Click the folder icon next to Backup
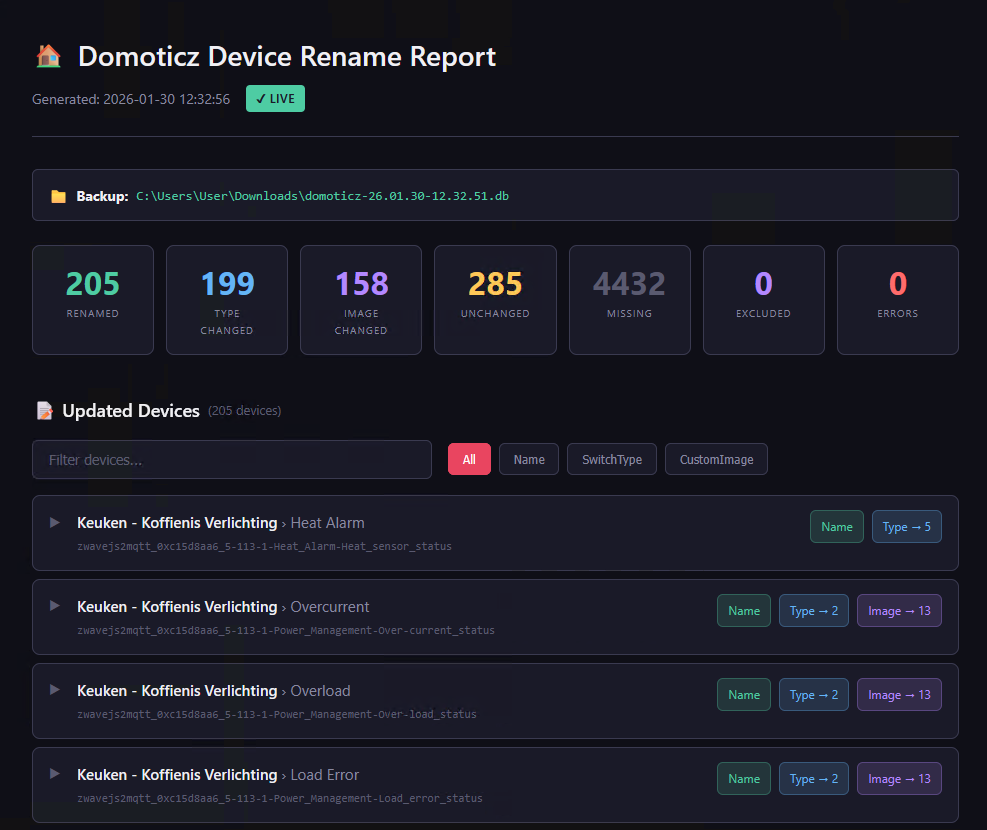987x830 pixels. coord(59,196)
